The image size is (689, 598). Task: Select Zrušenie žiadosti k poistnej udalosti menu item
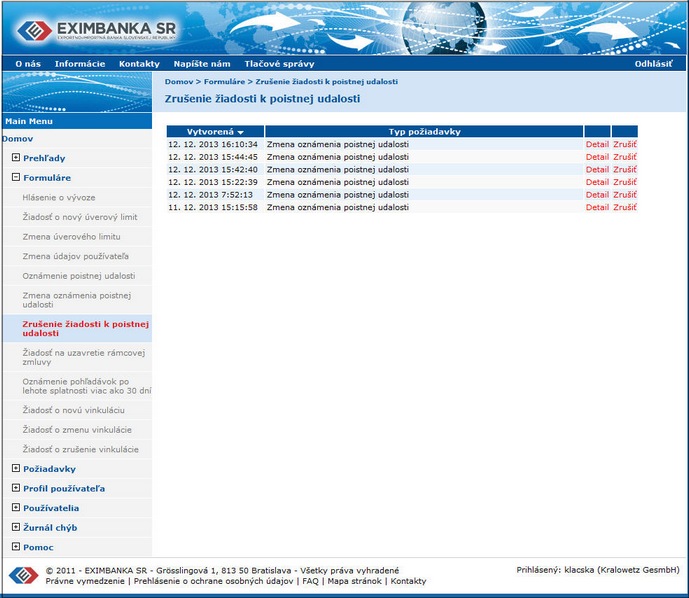[86, 329]
